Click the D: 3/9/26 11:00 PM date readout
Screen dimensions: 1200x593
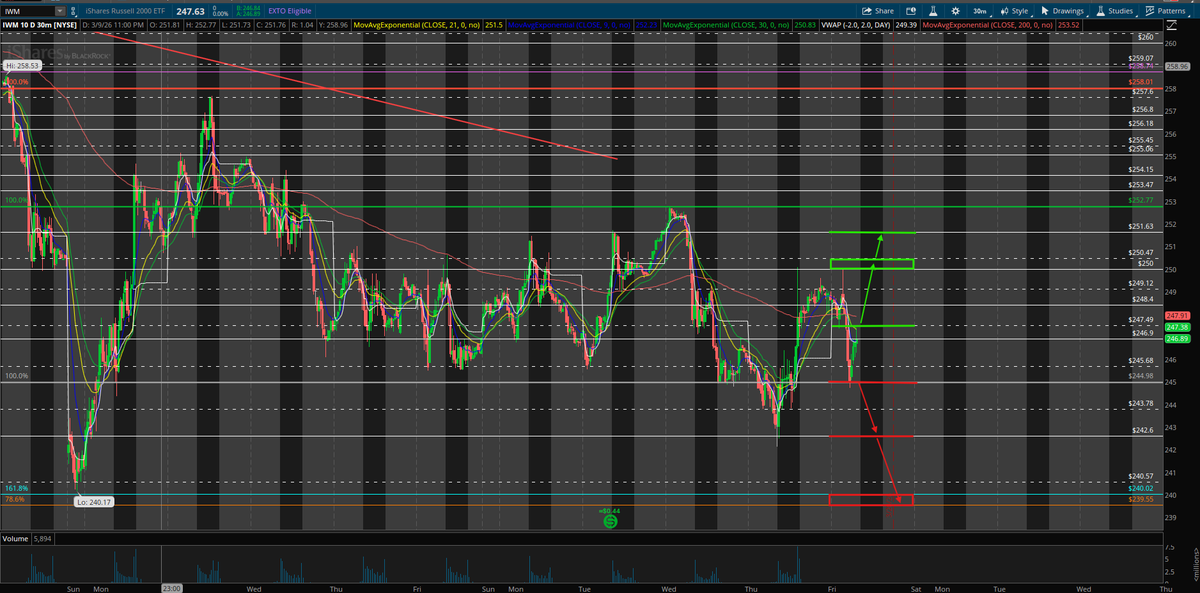pos(115,24)
